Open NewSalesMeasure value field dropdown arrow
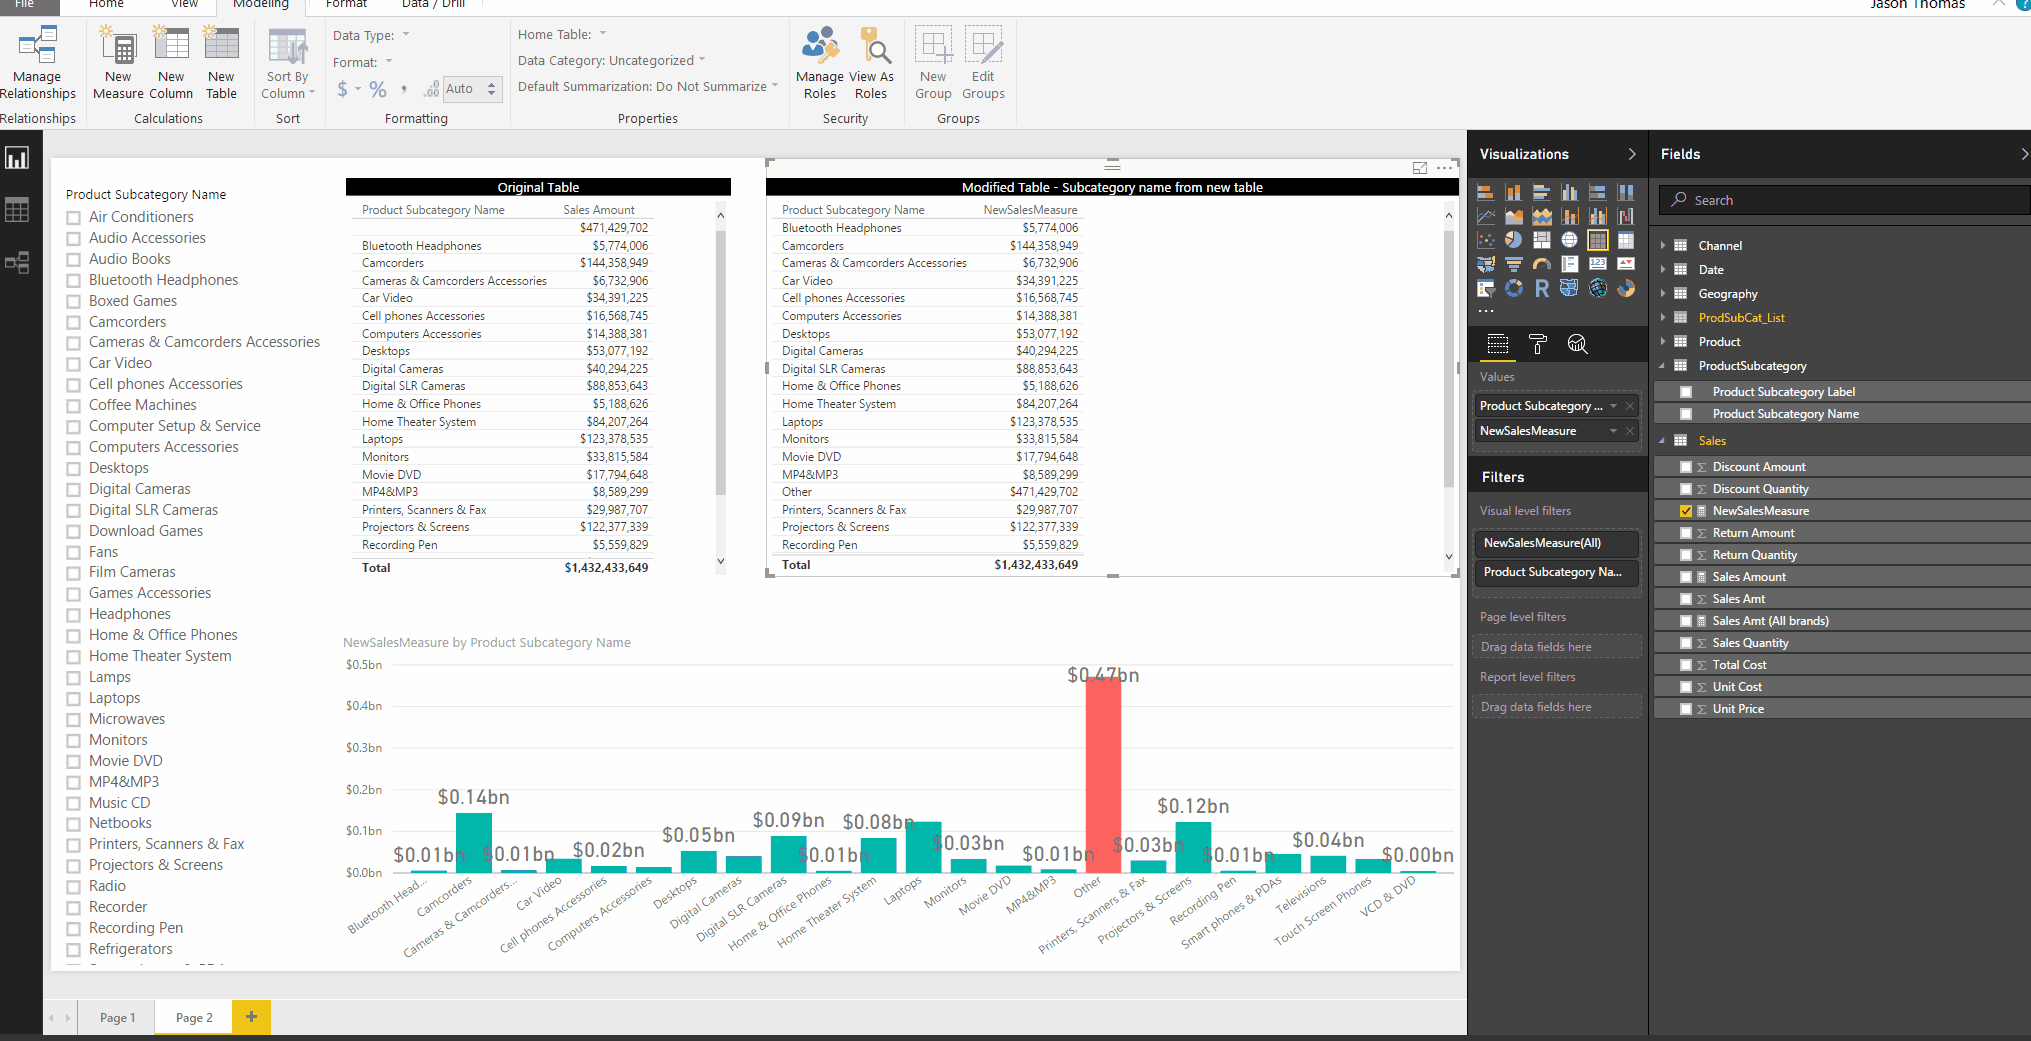 1613,431
